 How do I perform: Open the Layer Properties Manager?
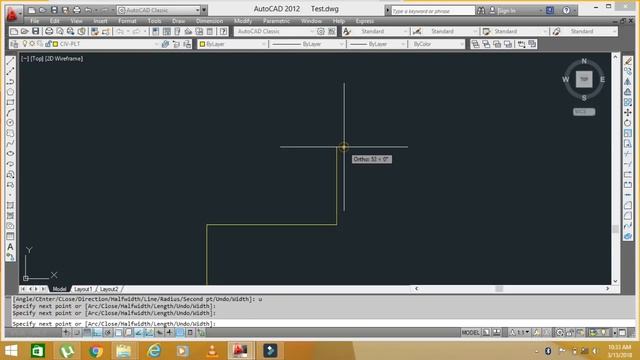14,44
